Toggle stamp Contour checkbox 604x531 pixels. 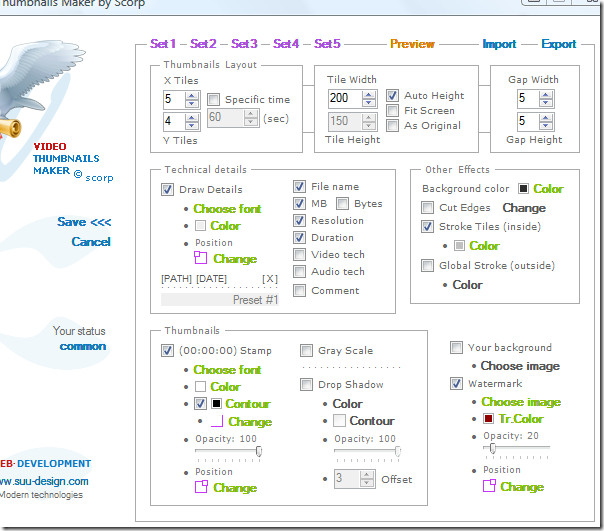point(200,403)
